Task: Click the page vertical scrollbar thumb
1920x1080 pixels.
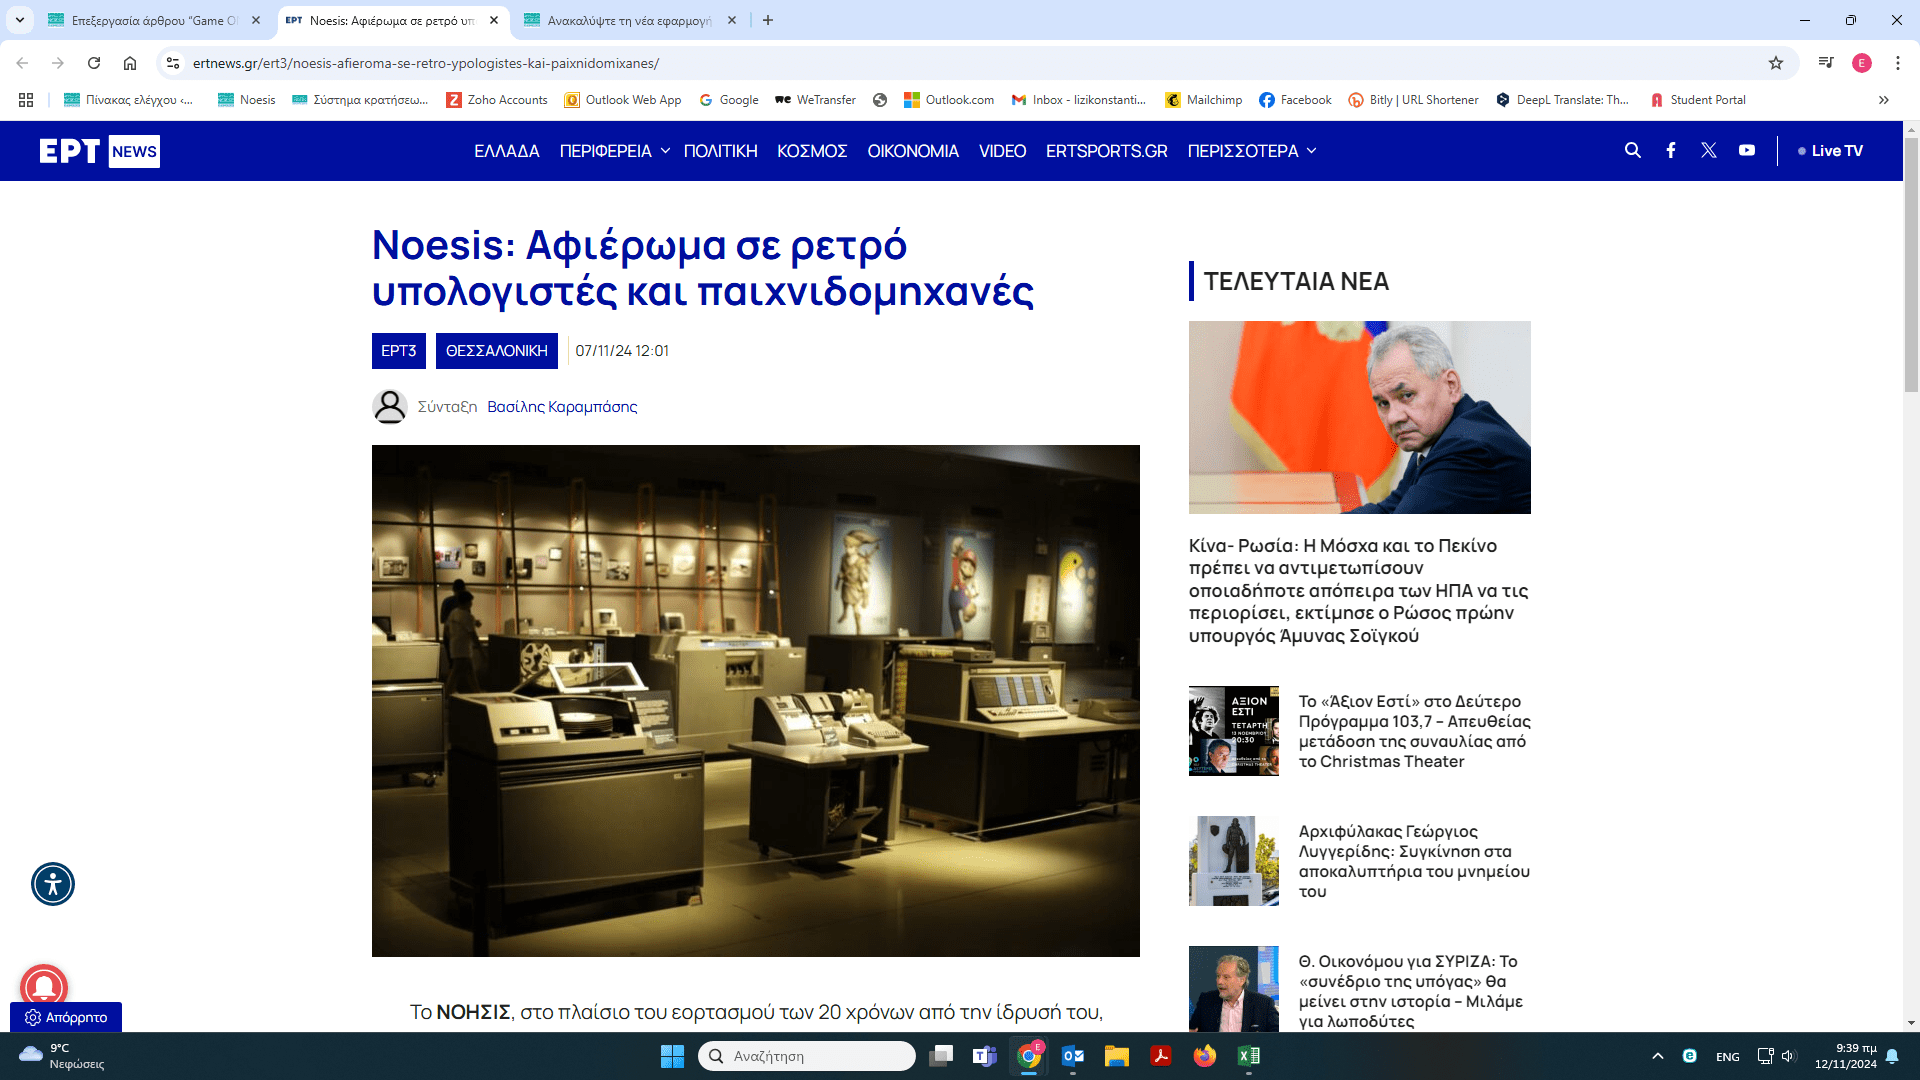Action: coord(1911,265)
